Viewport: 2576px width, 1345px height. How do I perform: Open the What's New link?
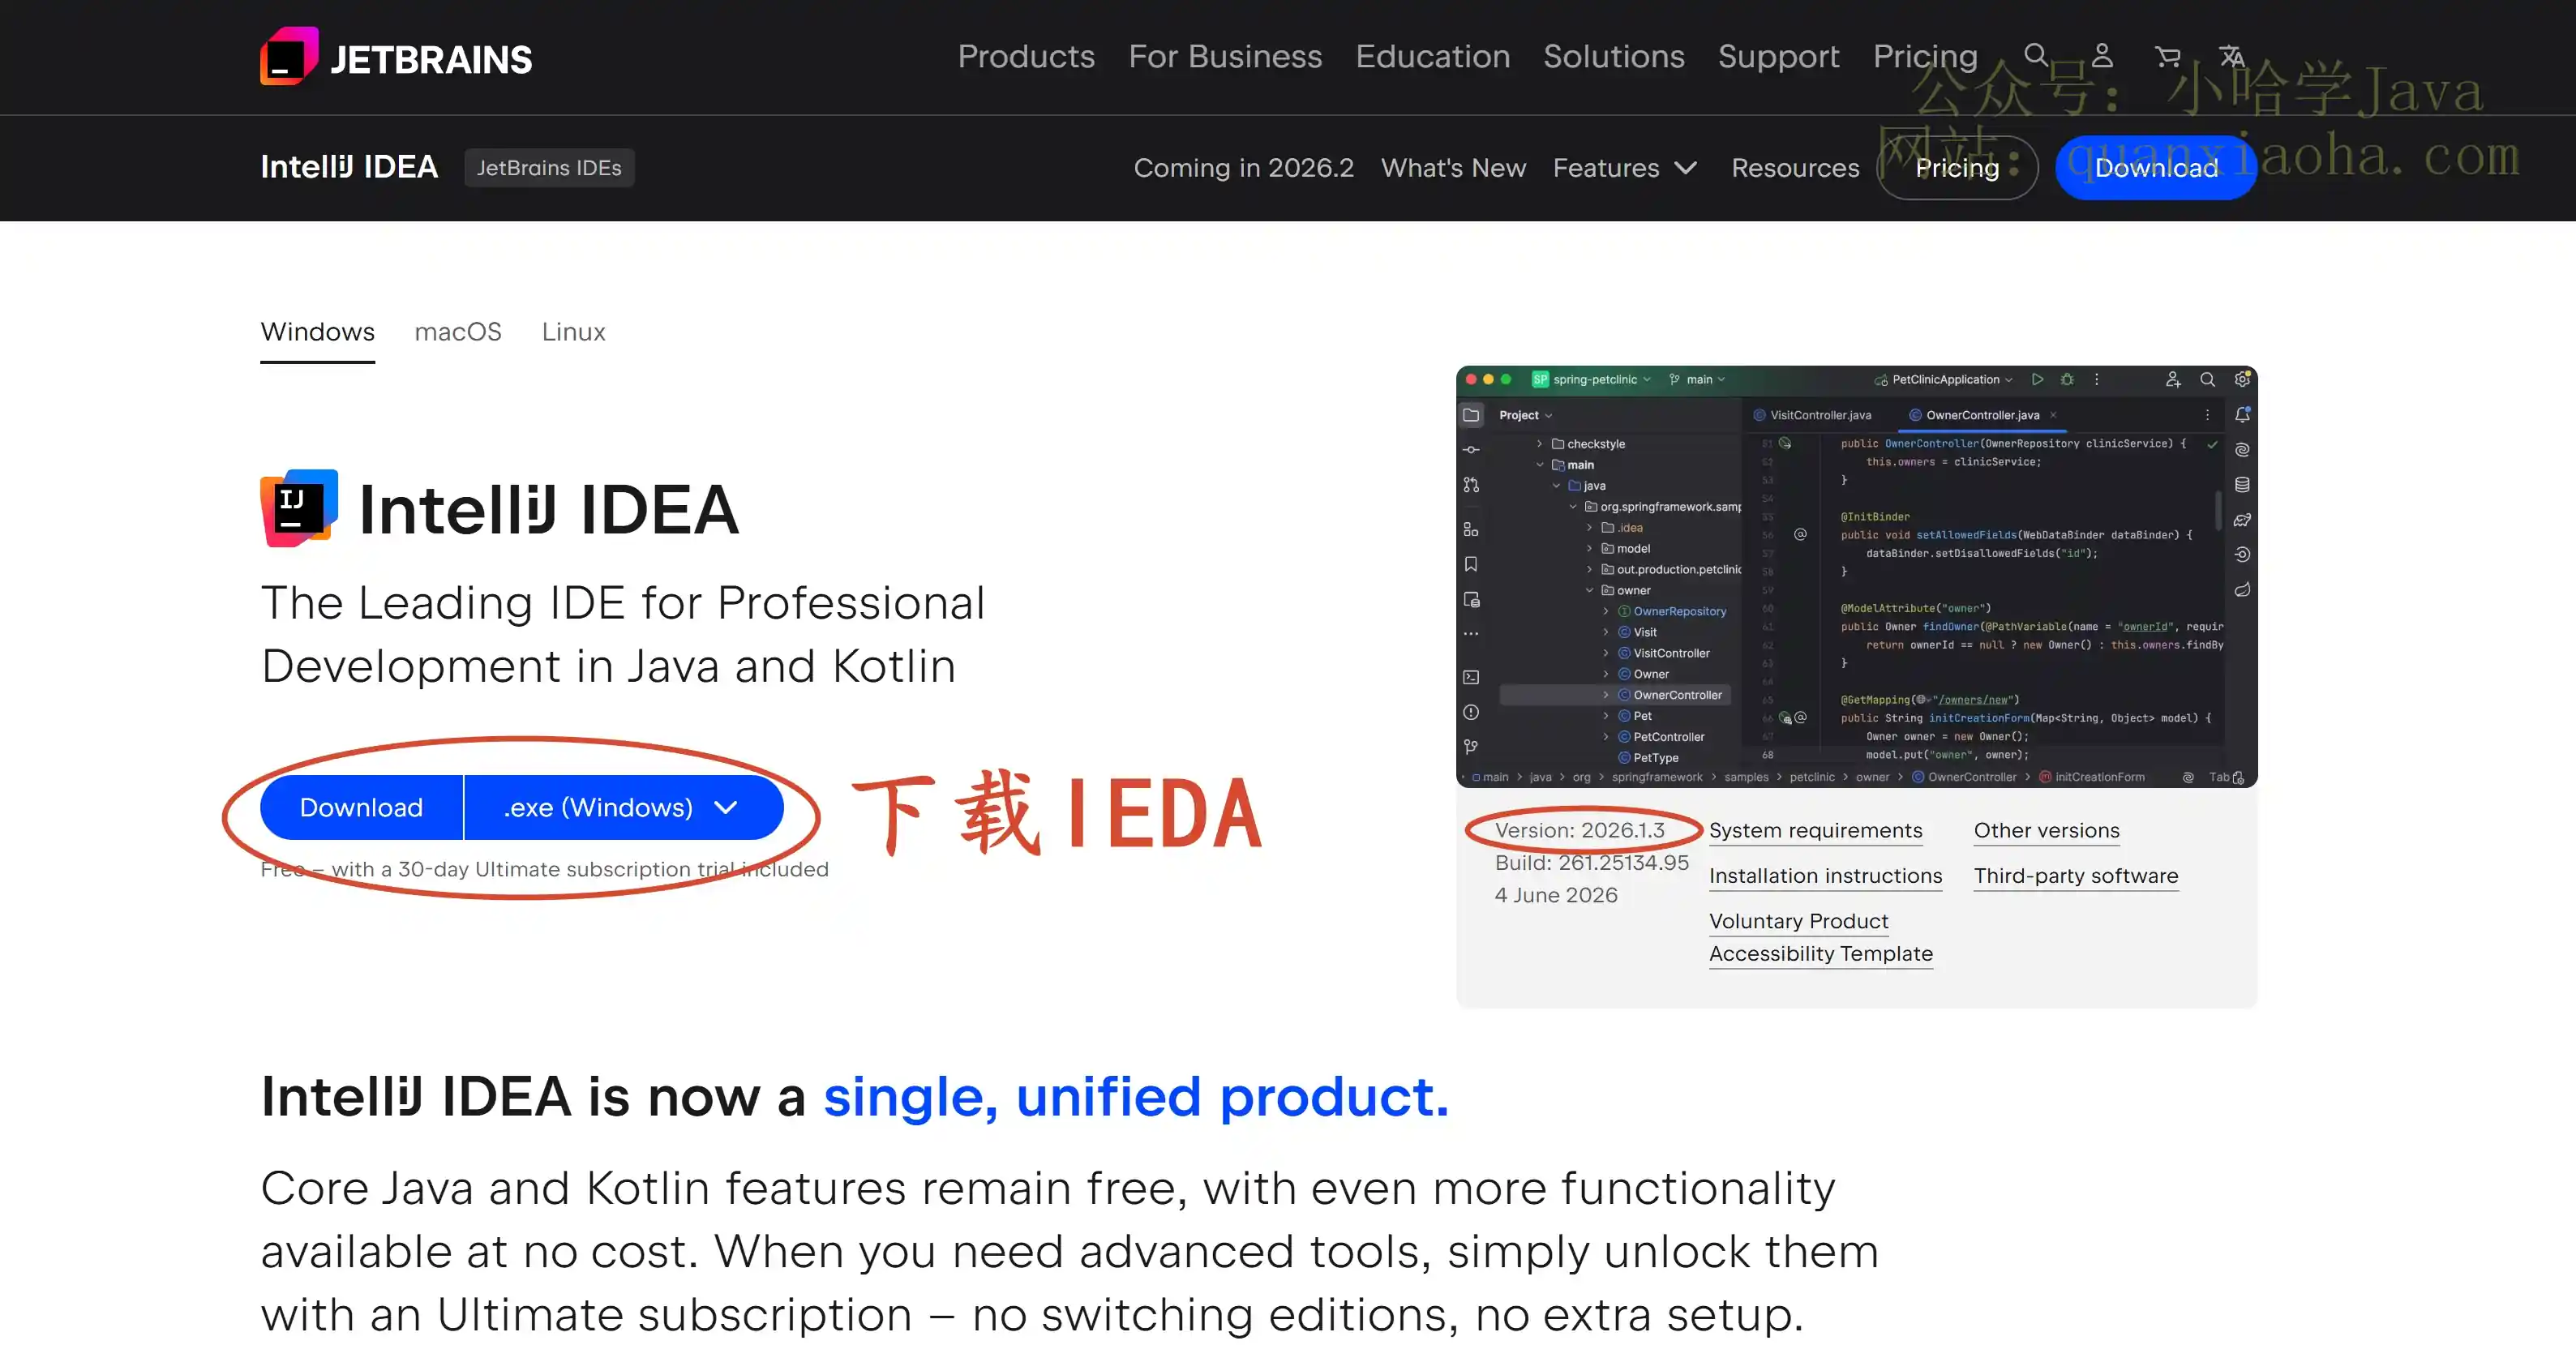(1454, 168)
